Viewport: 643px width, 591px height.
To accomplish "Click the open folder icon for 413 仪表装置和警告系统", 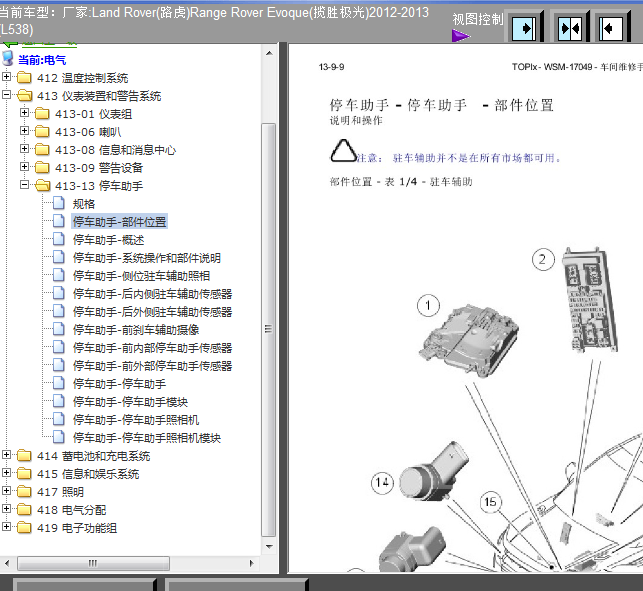I will click(25, 96).
